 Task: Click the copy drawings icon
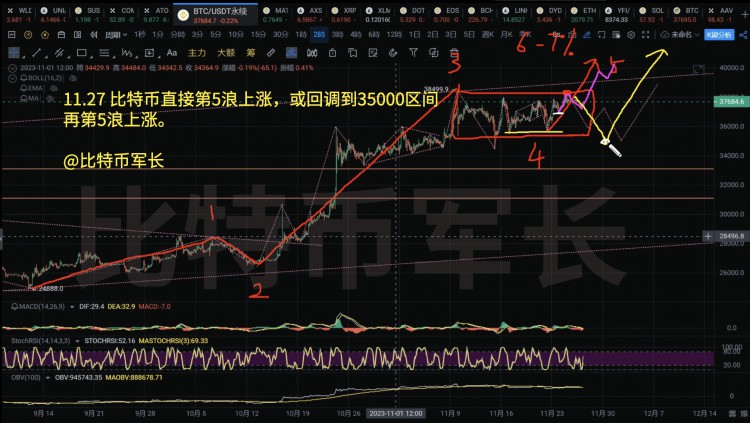click(353, 53)
